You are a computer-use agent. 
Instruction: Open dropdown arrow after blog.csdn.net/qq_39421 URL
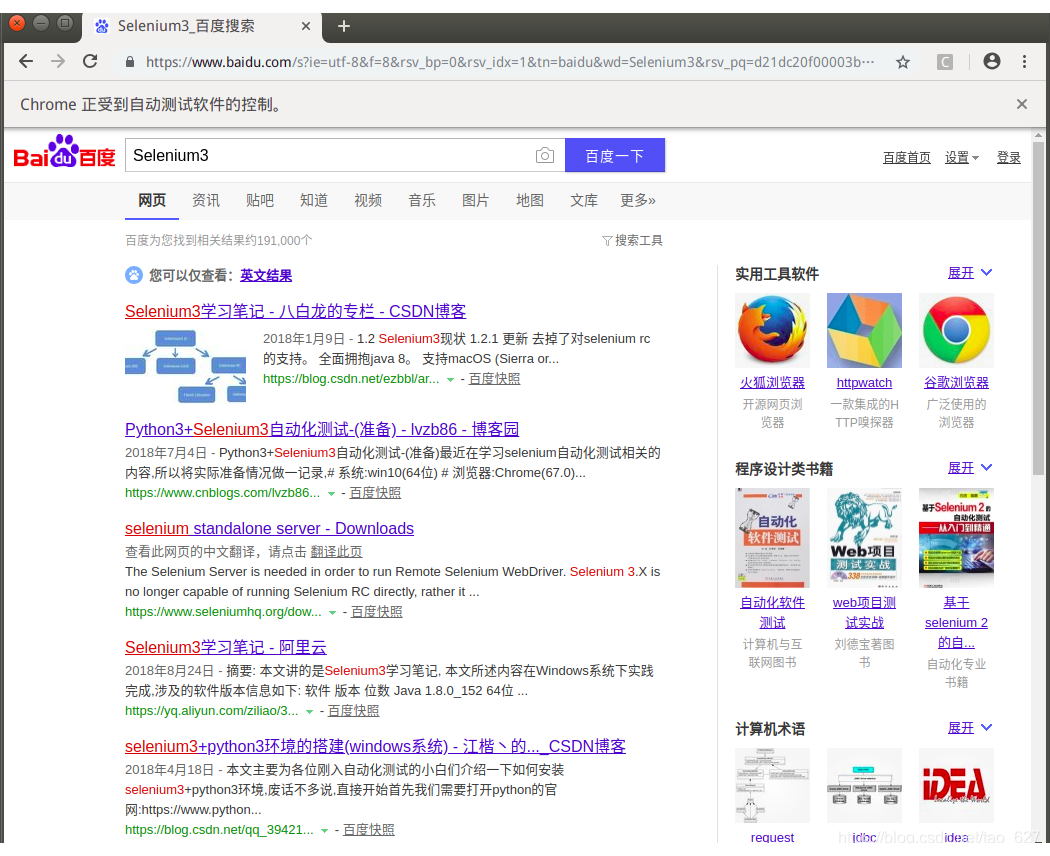coord(325,831)
